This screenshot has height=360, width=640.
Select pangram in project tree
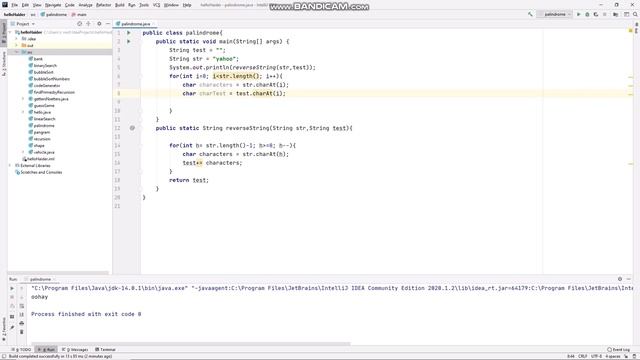click(x=42, y=132)
